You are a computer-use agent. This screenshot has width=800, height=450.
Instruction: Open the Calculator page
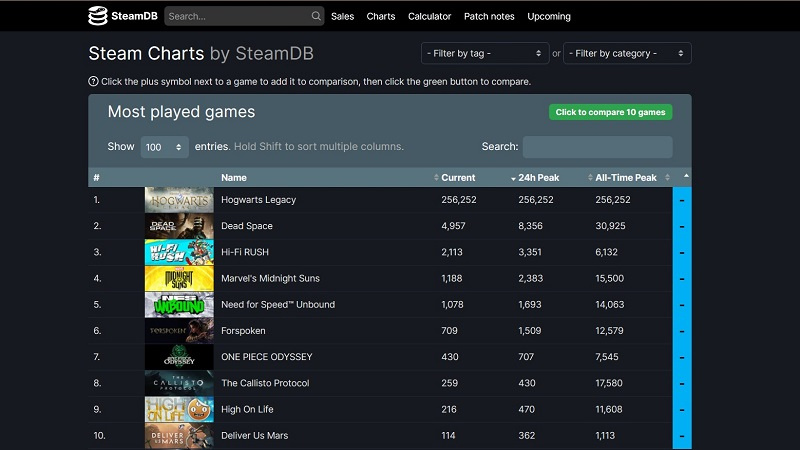430,16
